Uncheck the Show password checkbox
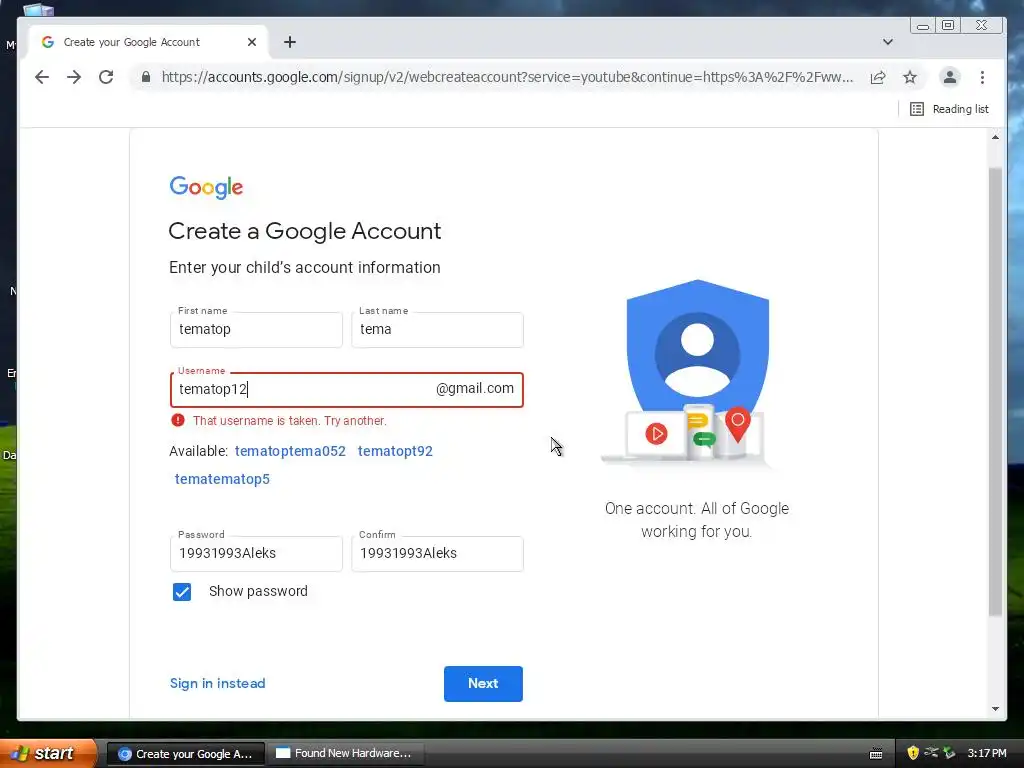This screenshot has height=768, width=1024. (182, 592)
